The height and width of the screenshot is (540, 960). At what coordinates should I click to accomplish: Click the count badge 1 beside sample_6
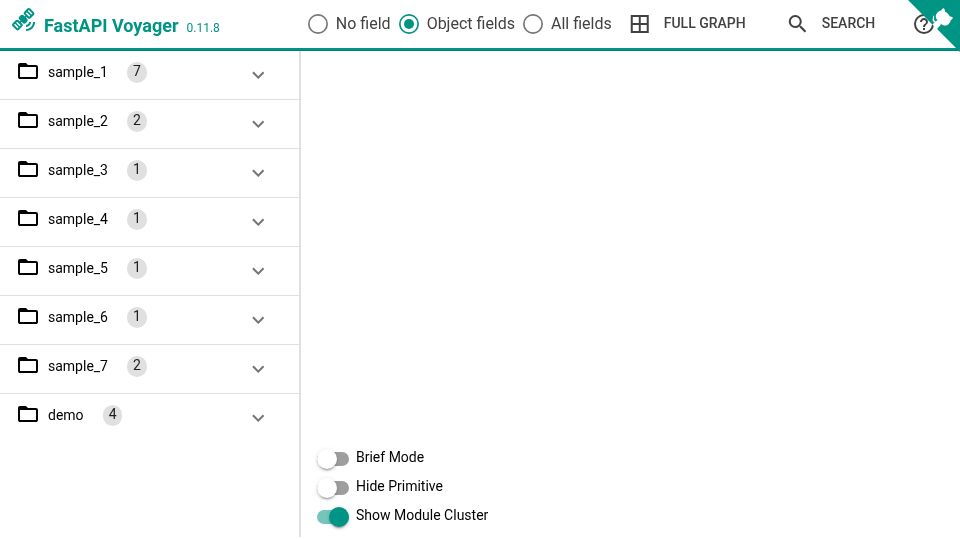click(x=137, y=317)
